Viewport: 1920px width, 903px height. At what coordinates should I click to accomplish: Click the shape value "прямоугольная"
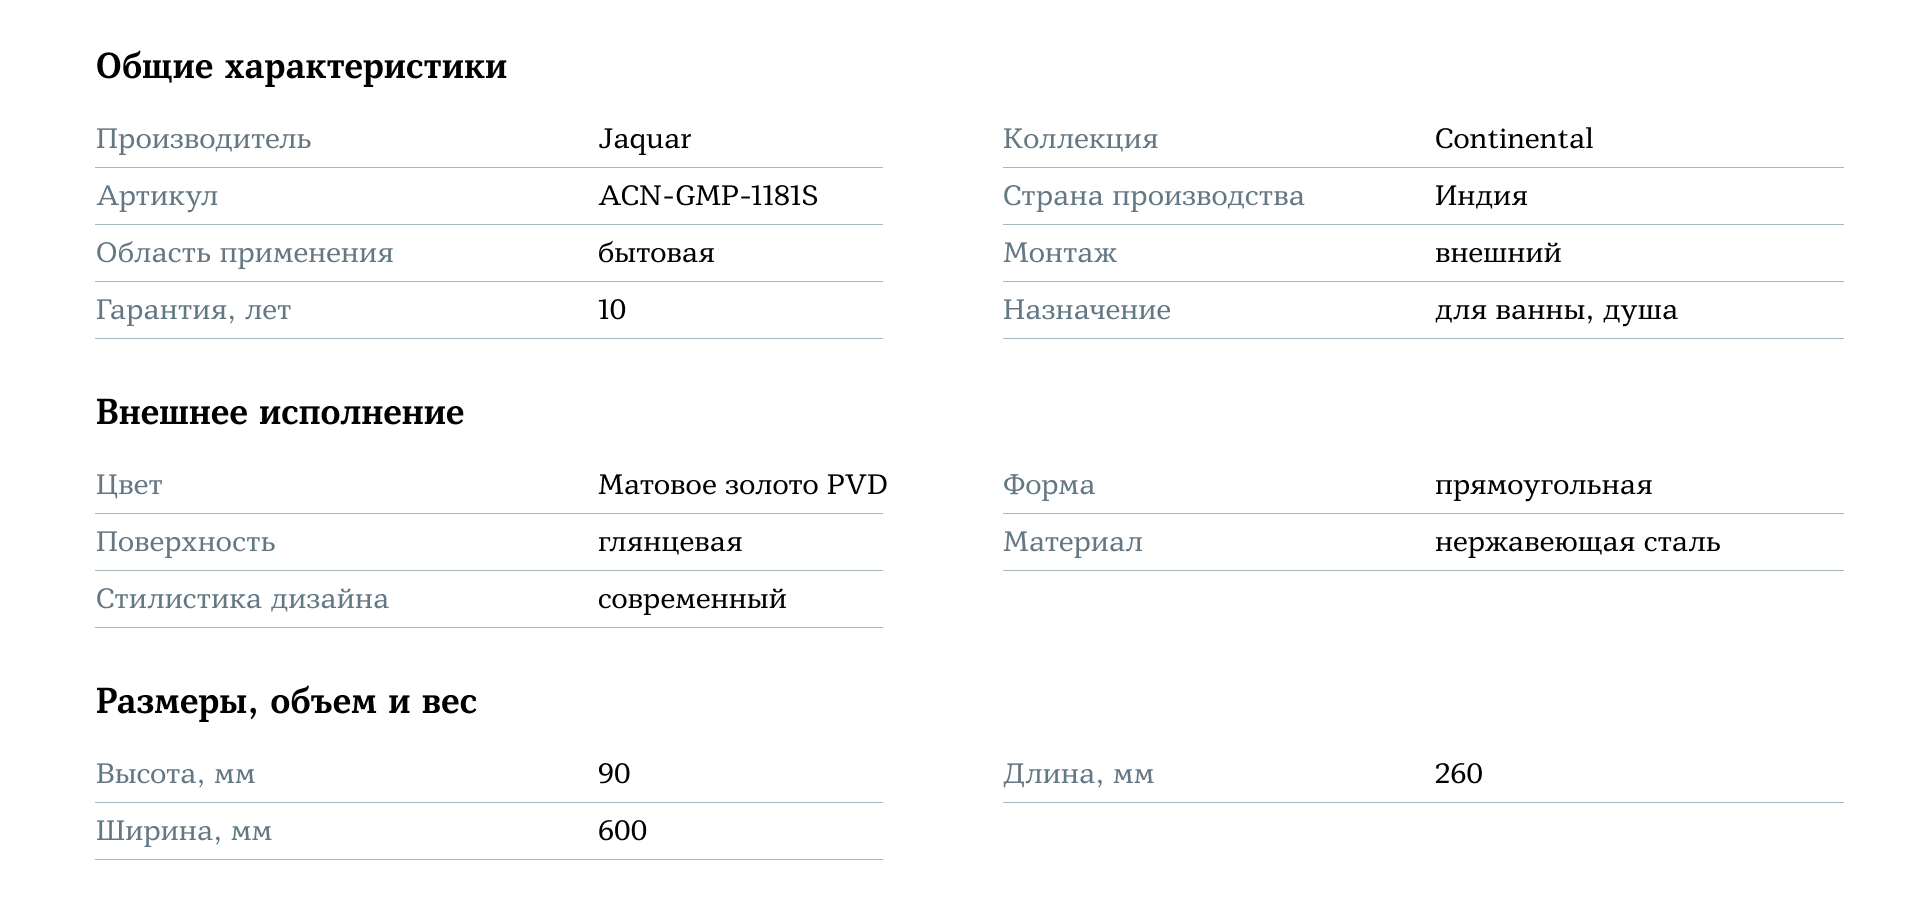click(x=1543, y=485)
